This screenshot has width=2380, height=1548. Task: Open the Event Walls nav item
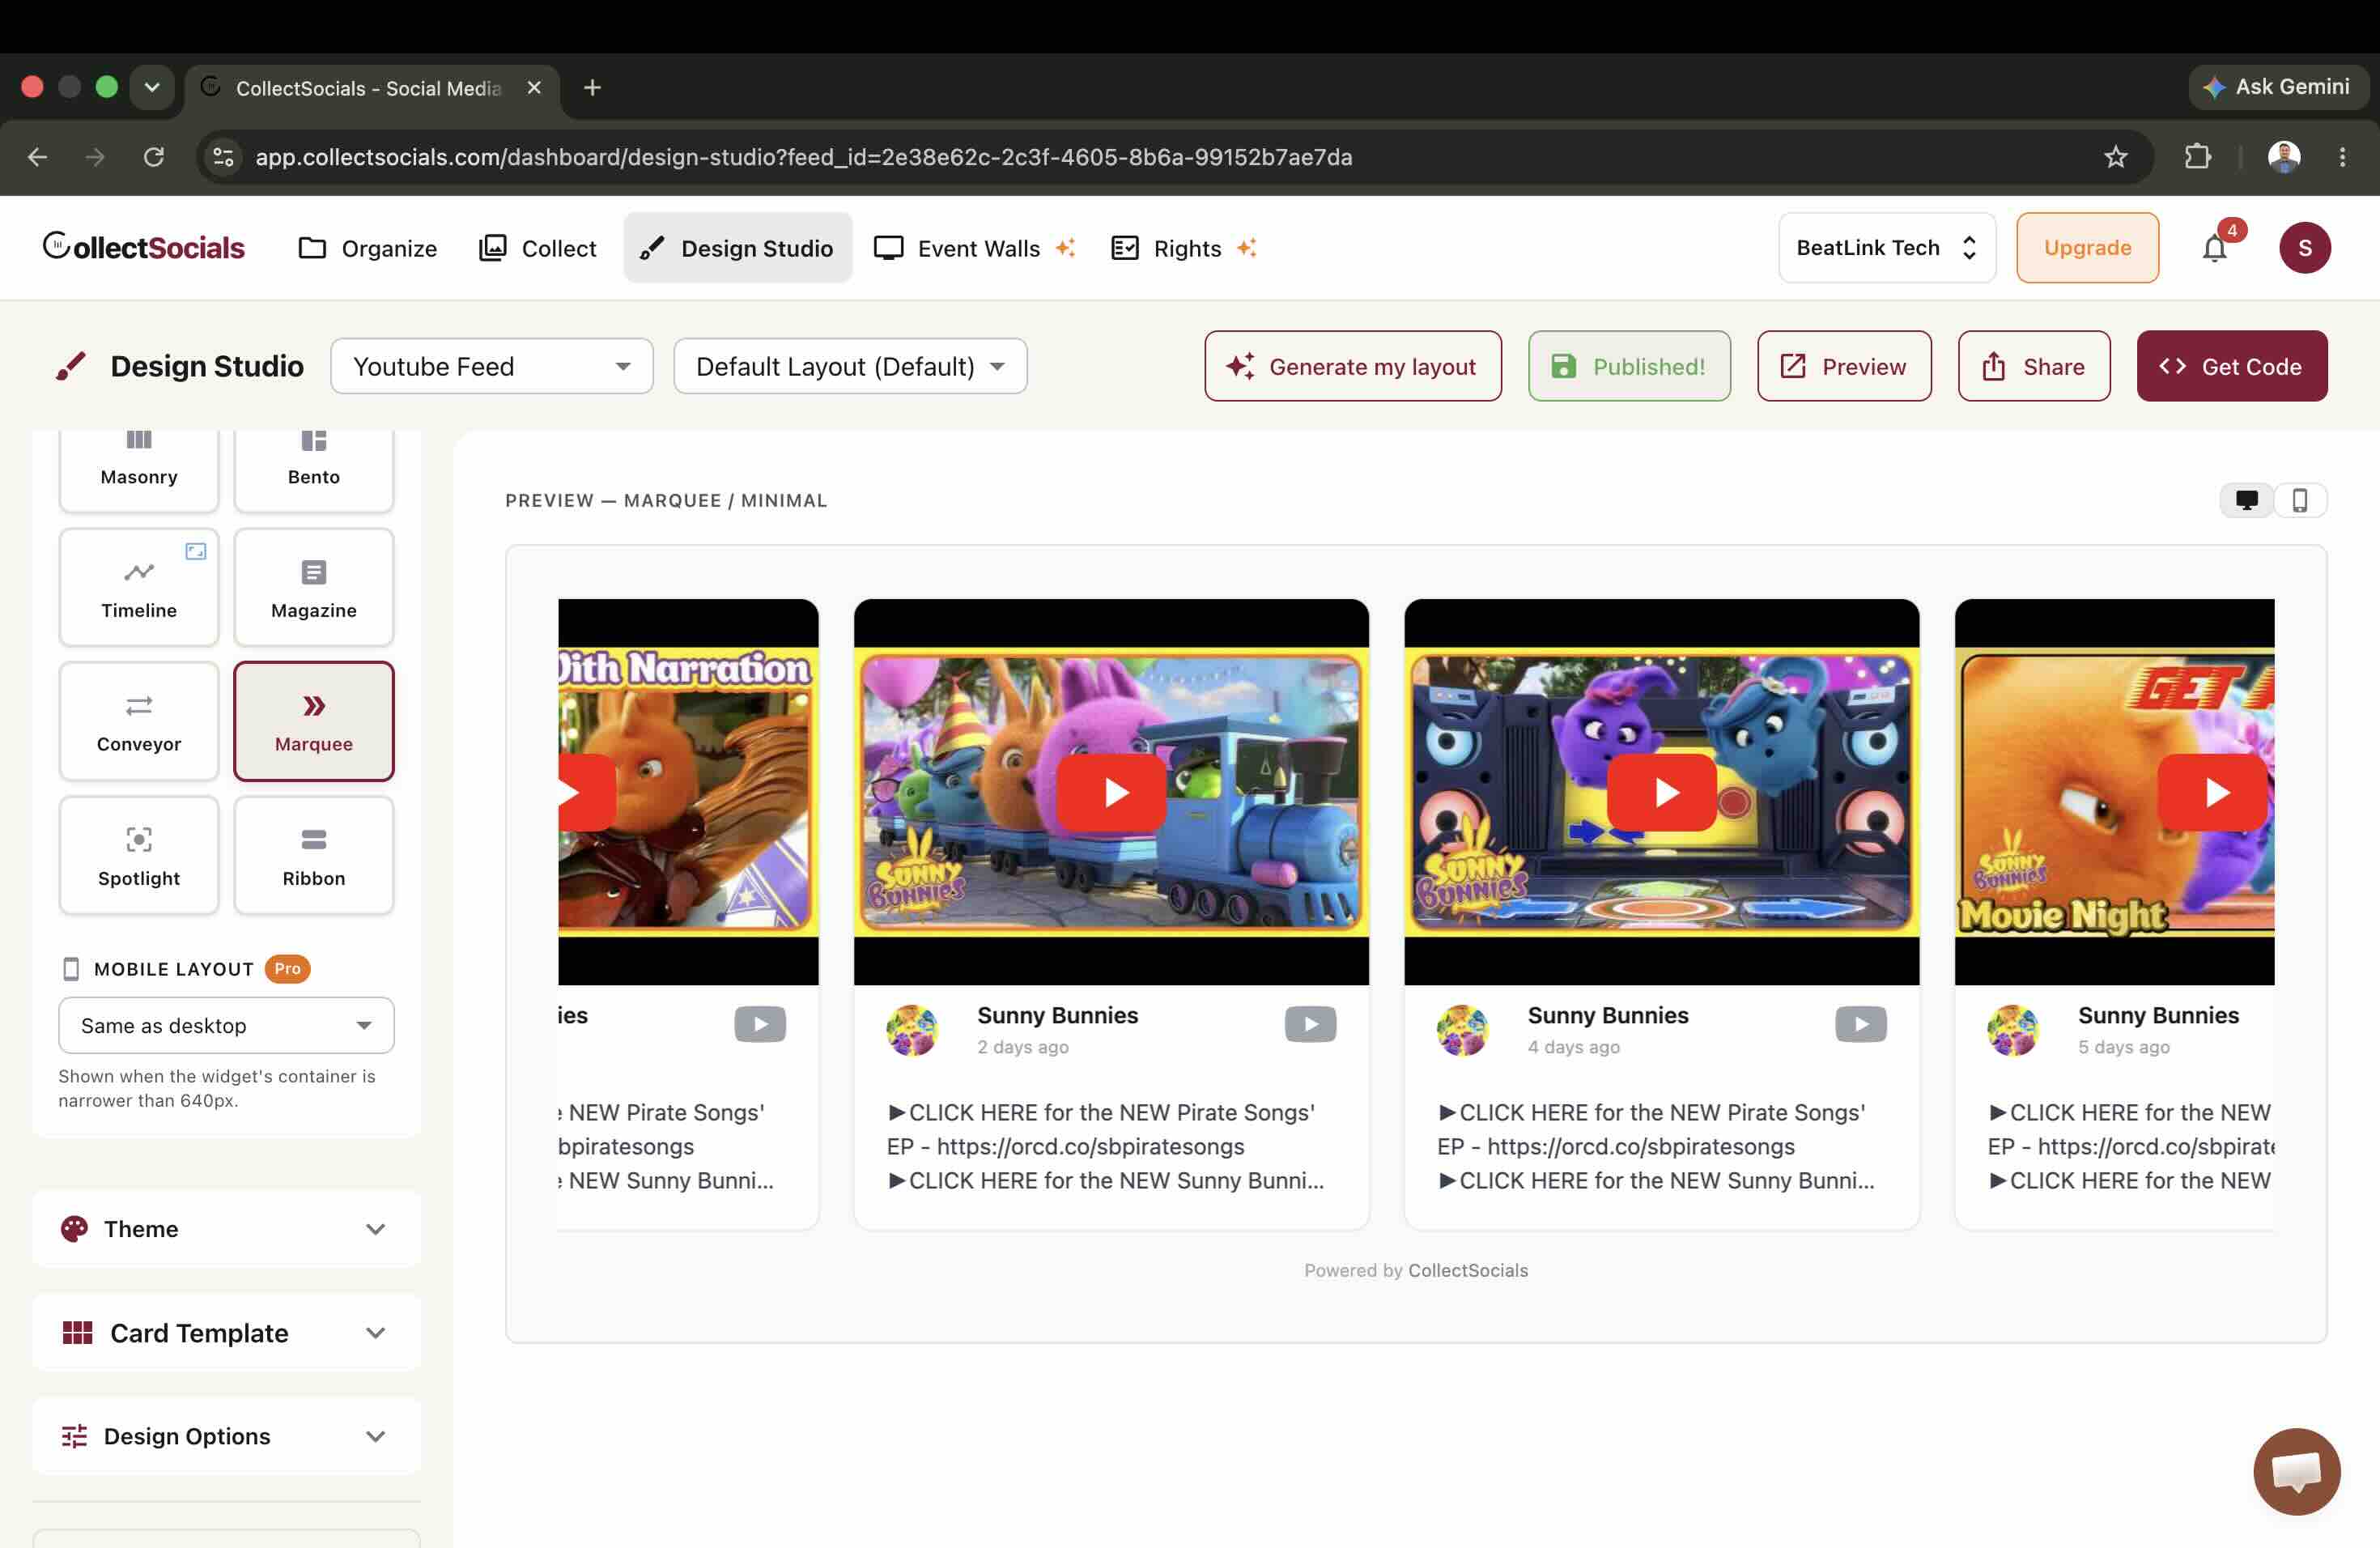coord(975,248)
